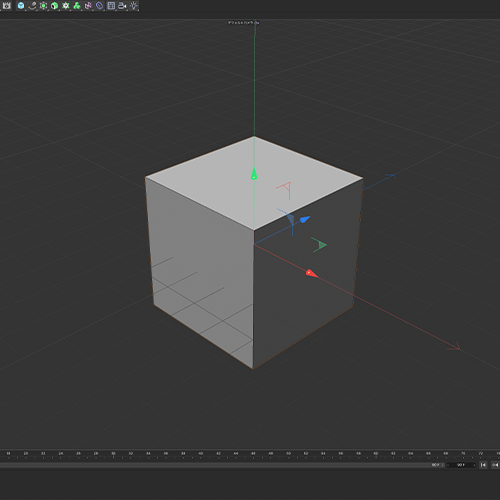The image size is (500, 500).
Task: Click the red X-axis arrow handle
Action: click(312, 273)
